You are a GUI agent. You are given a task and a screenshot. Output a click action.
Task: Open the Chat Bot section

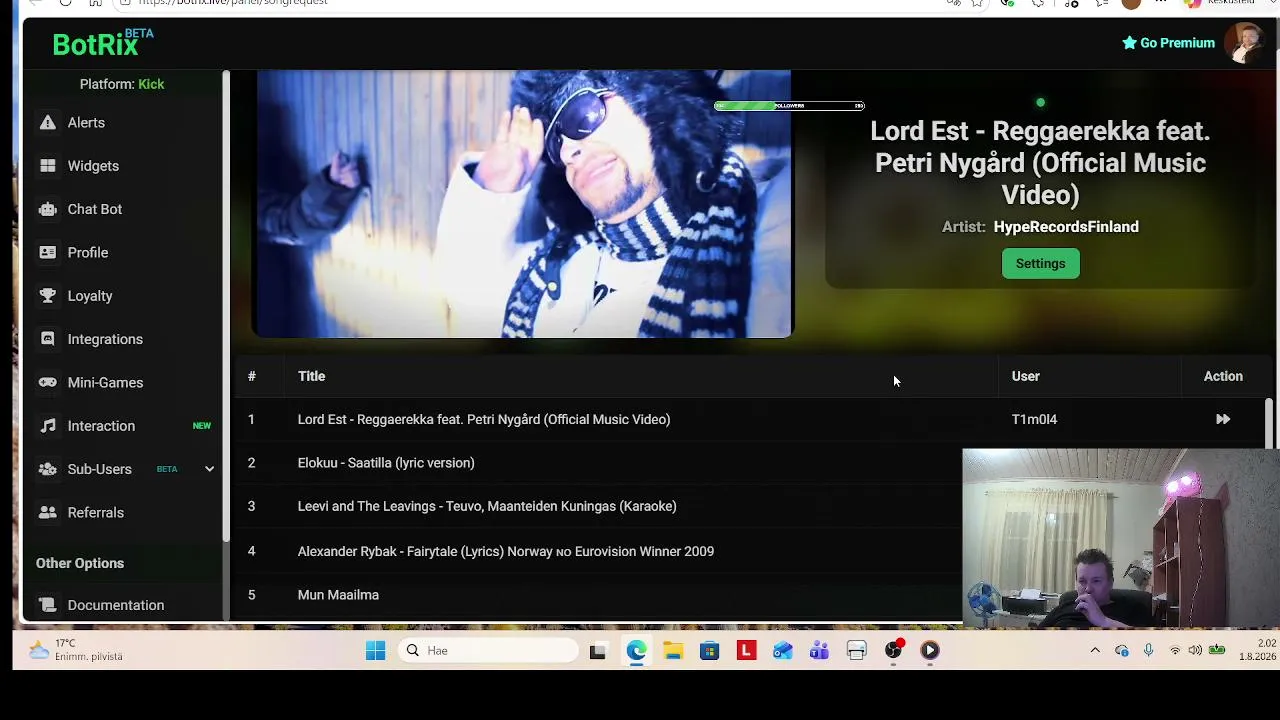[95, 209]
